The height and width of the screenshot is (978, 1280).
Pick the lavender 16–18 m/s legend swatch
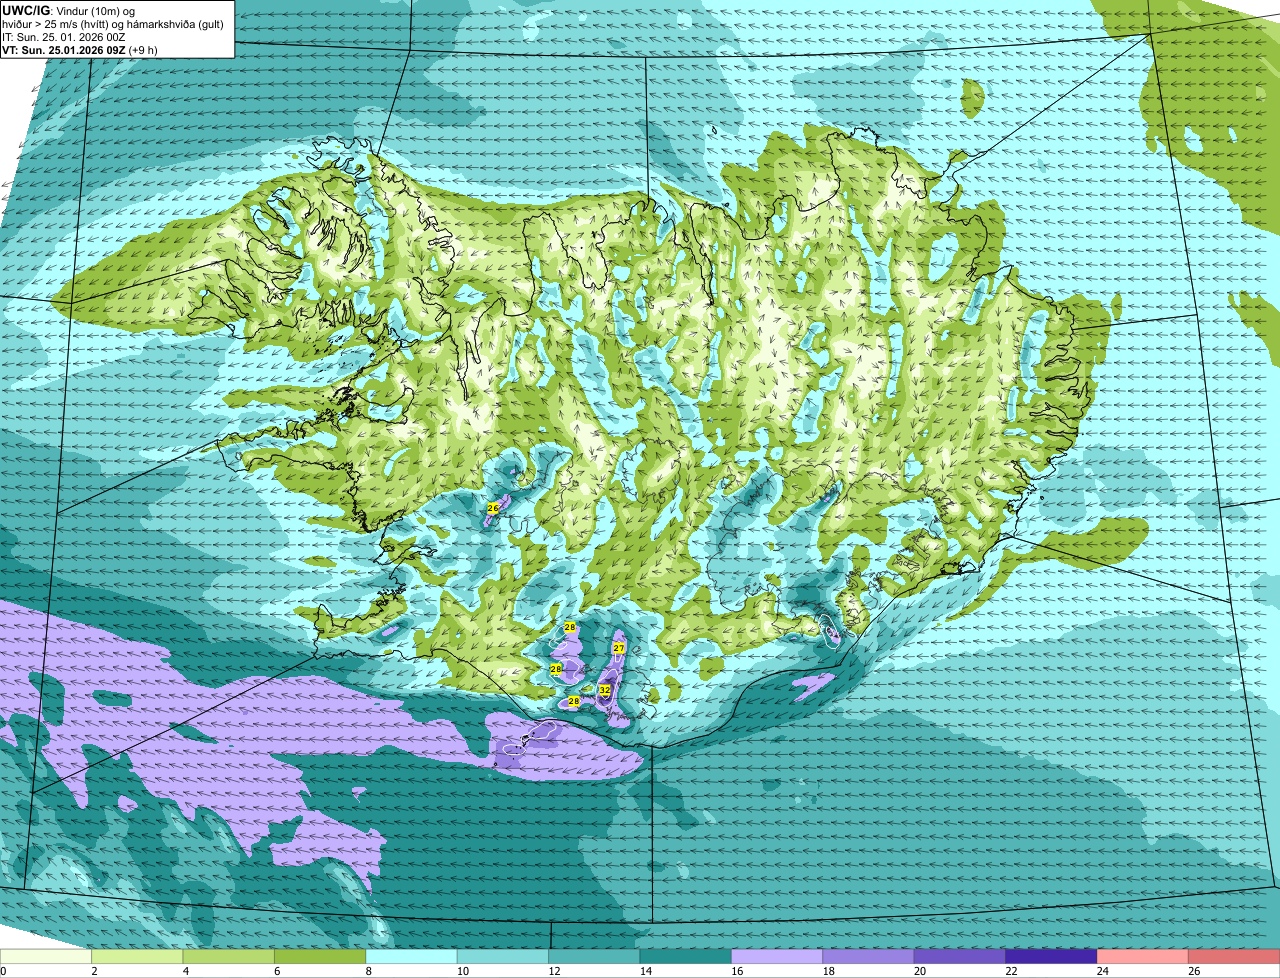[x=777, y=956]
